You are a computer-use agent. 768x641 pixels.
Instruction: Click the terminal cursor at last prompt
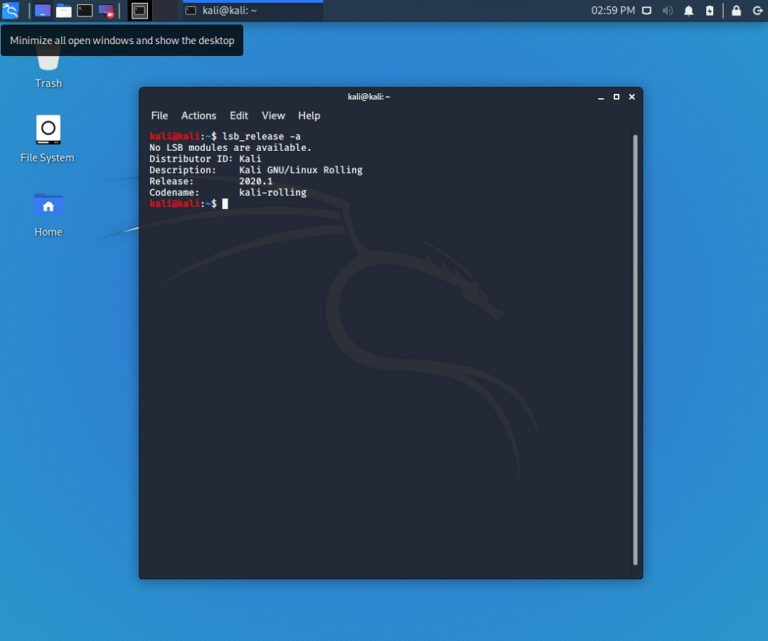coord(225,204)
